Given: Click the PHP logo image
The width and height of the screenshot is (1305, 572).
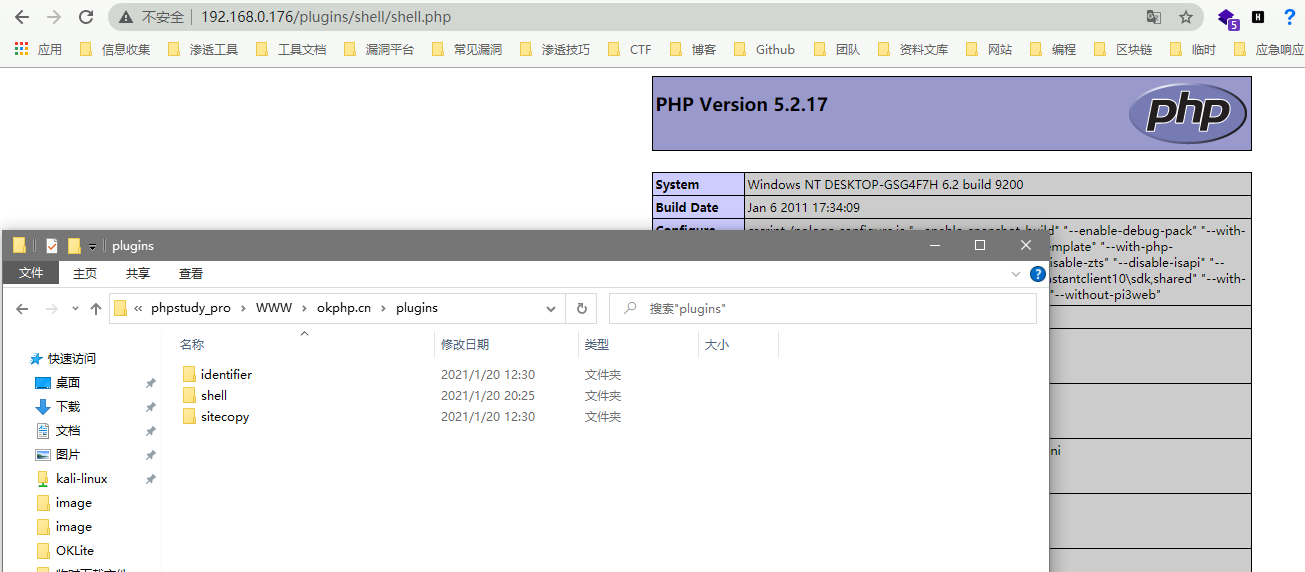Looking at the screenshot, I should (1188, 113).
